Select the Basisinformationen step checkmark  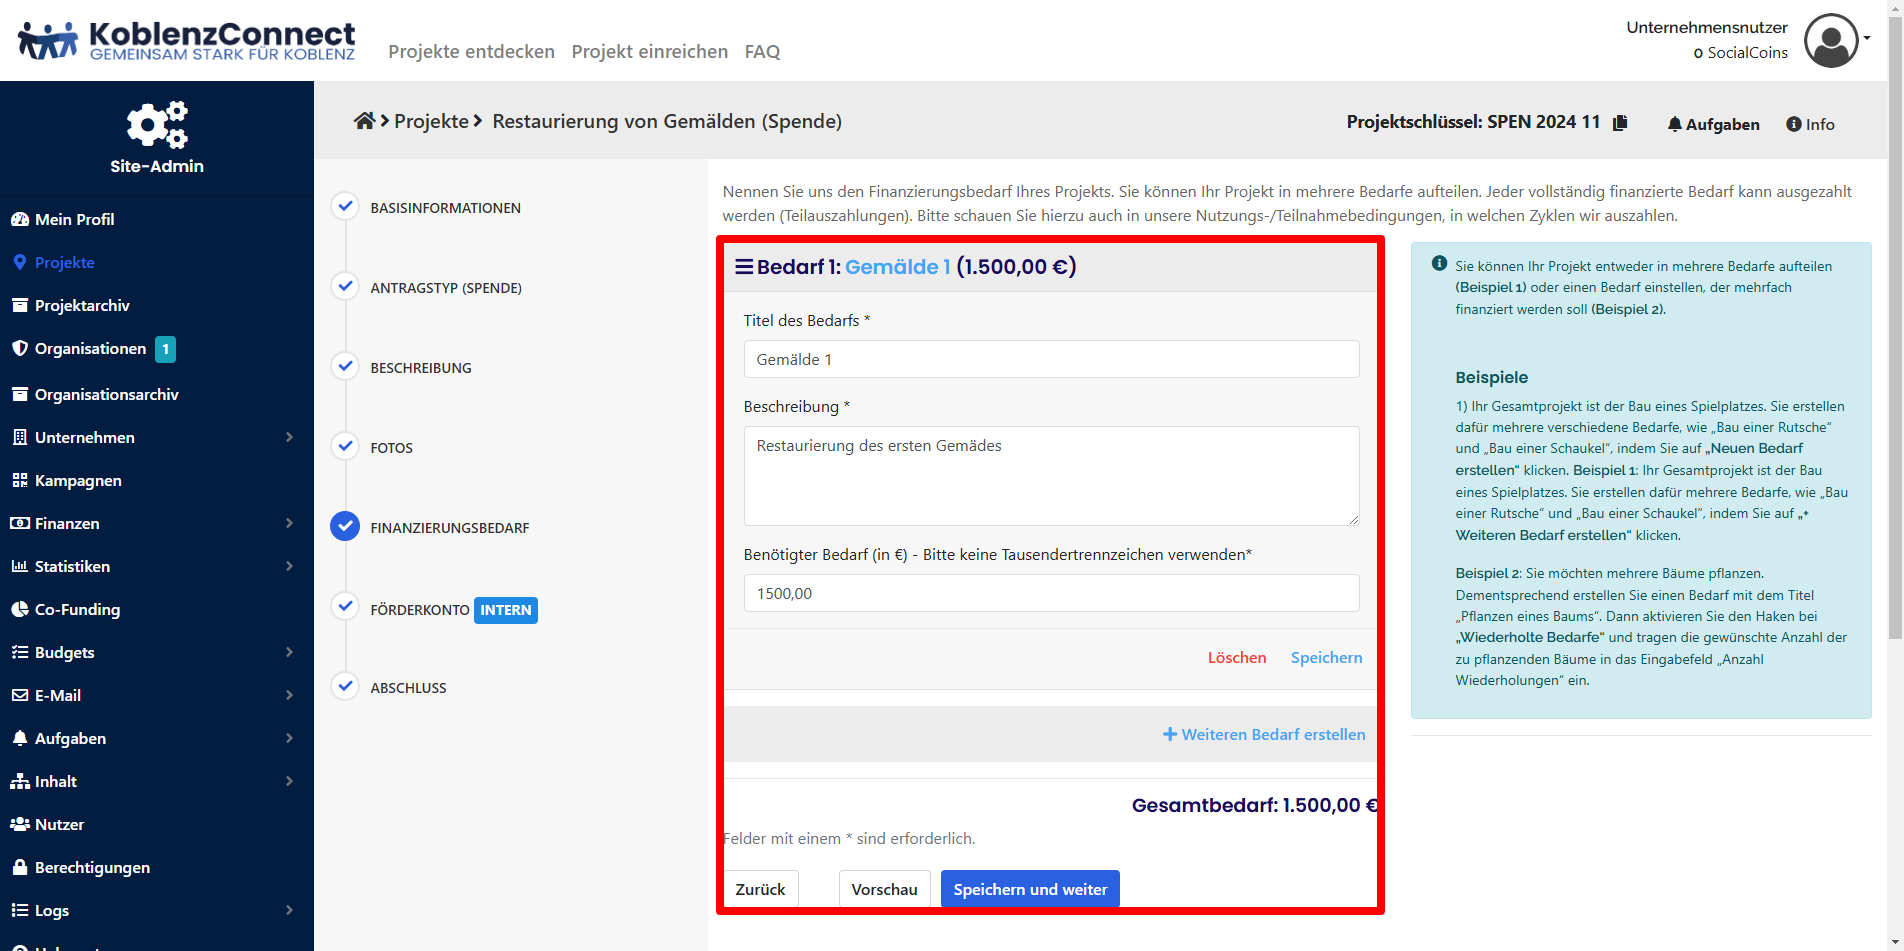(345, 207)
